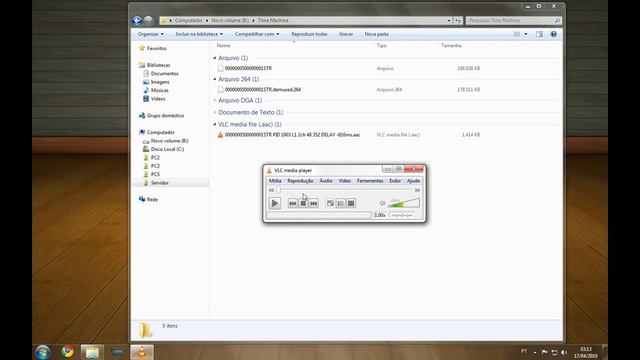Change view with the view icon
The image size is (640, 360).
(x=517, y=34)
